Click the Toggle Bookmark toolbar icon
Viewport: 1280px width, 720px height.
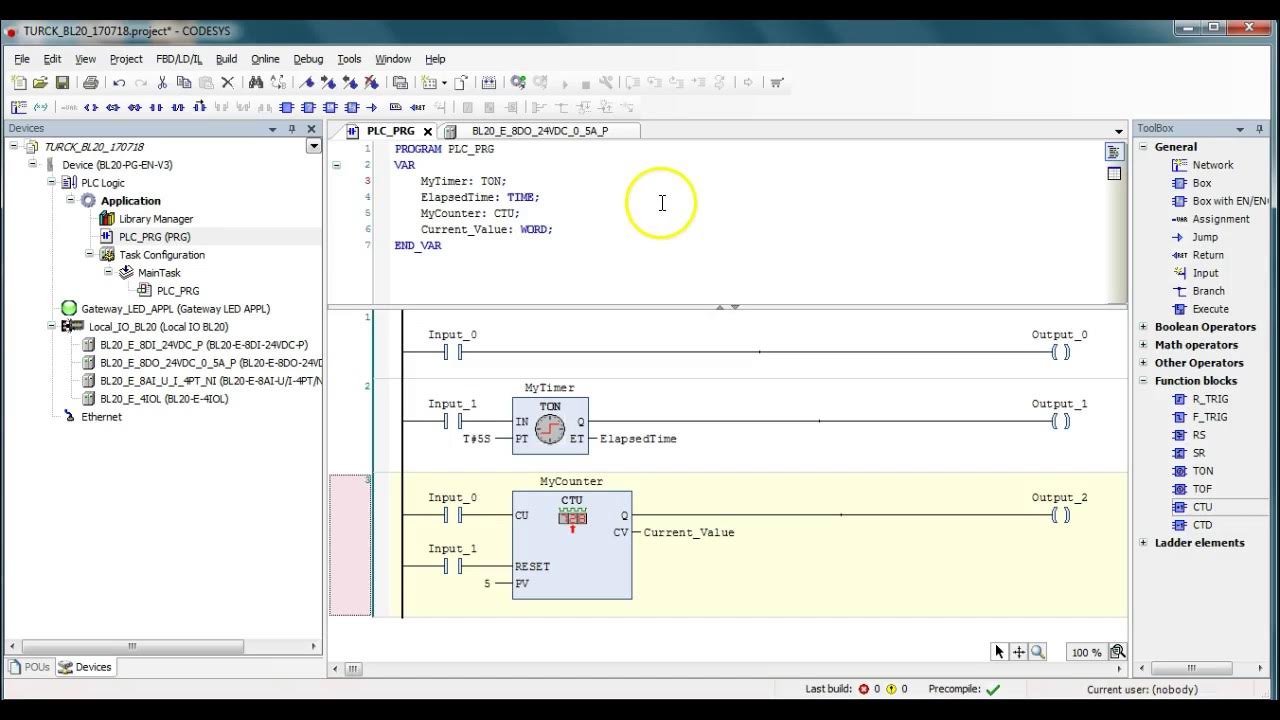coord(307,83)
